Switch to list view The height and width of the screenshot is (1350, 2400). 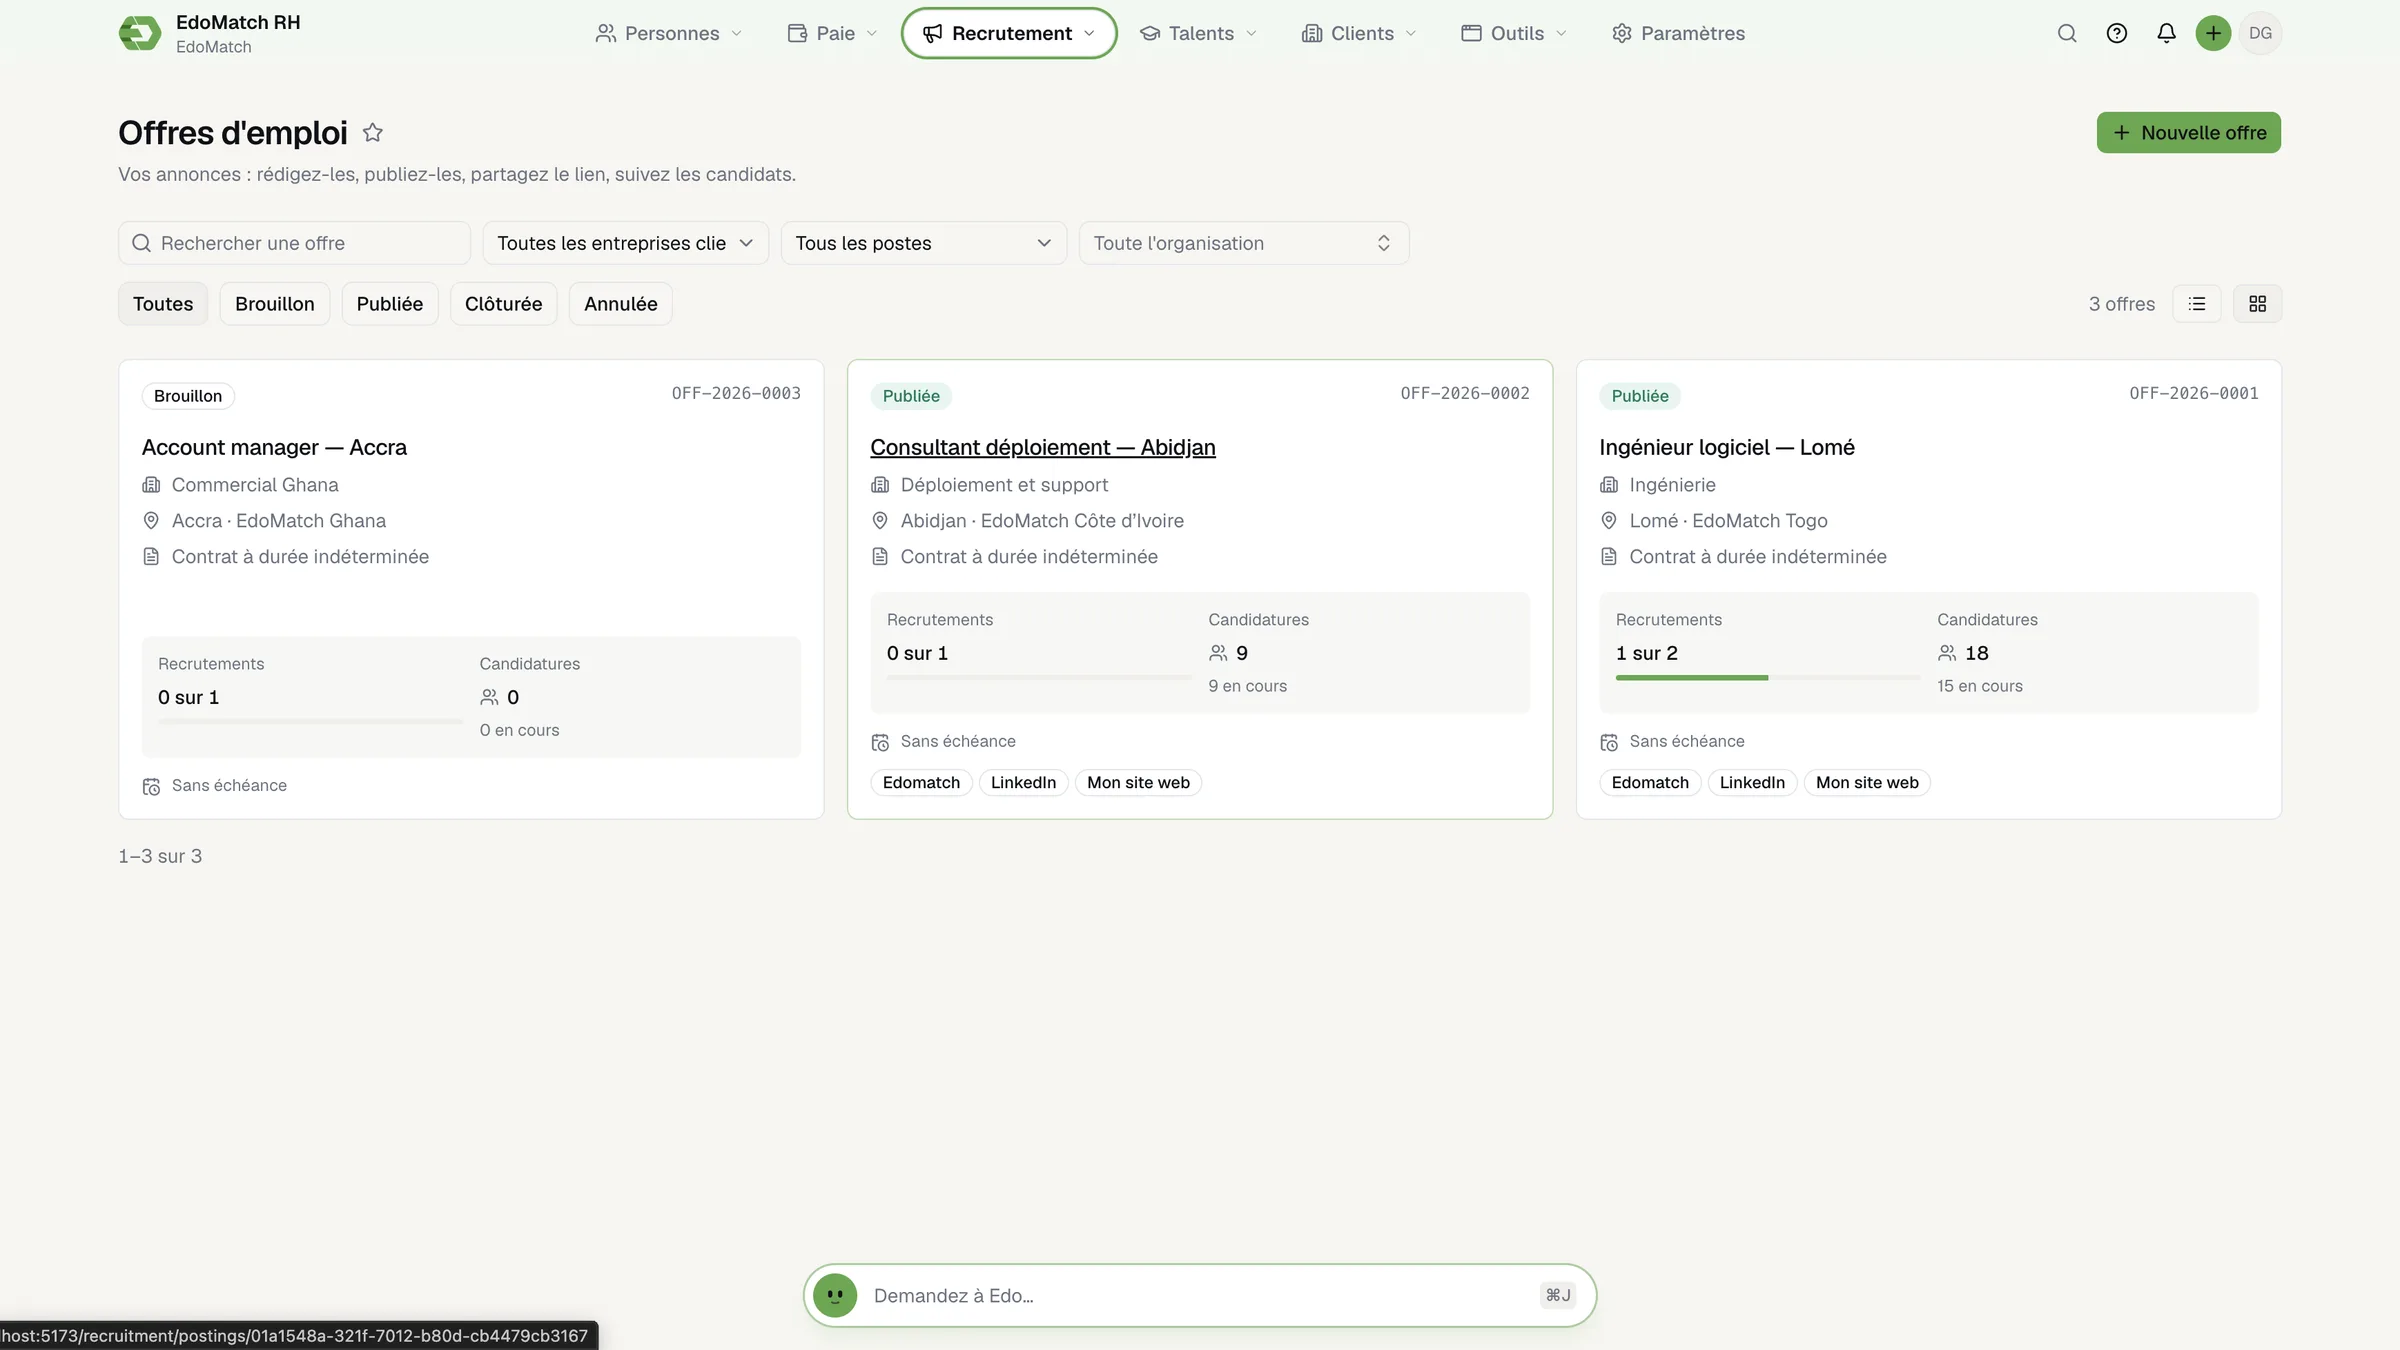pos(2197,304)
